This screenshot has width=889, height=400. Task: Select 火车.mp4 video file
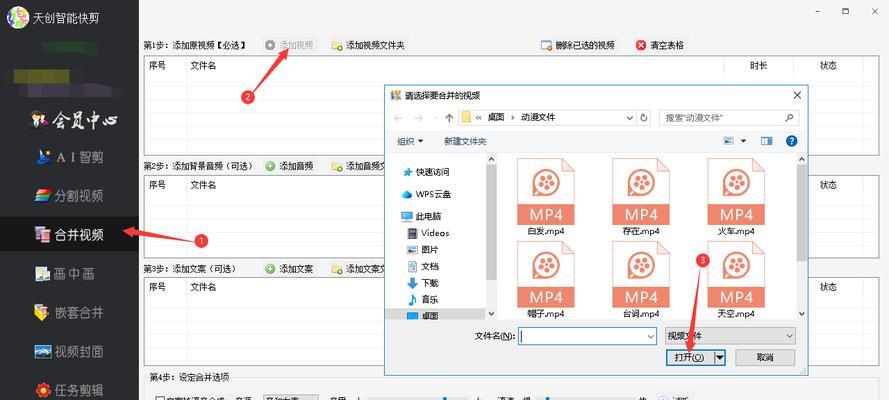736,197
